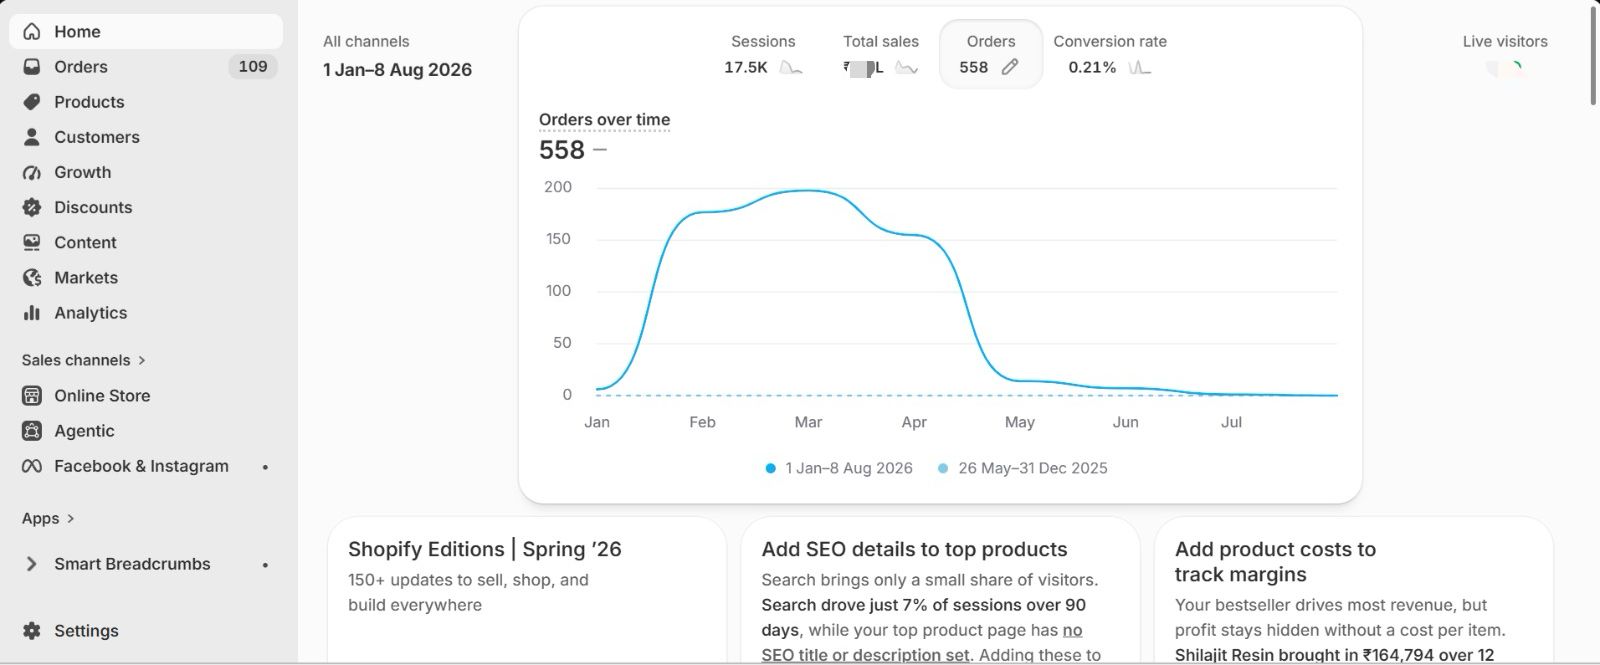Select the Orders metric tab

point(990,54)
